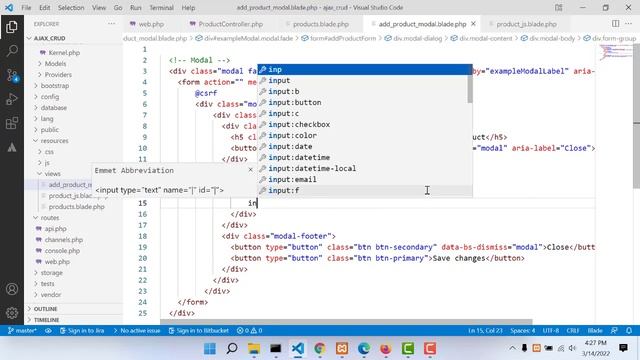Open the Run and Debug view

(x=12, y=99)
